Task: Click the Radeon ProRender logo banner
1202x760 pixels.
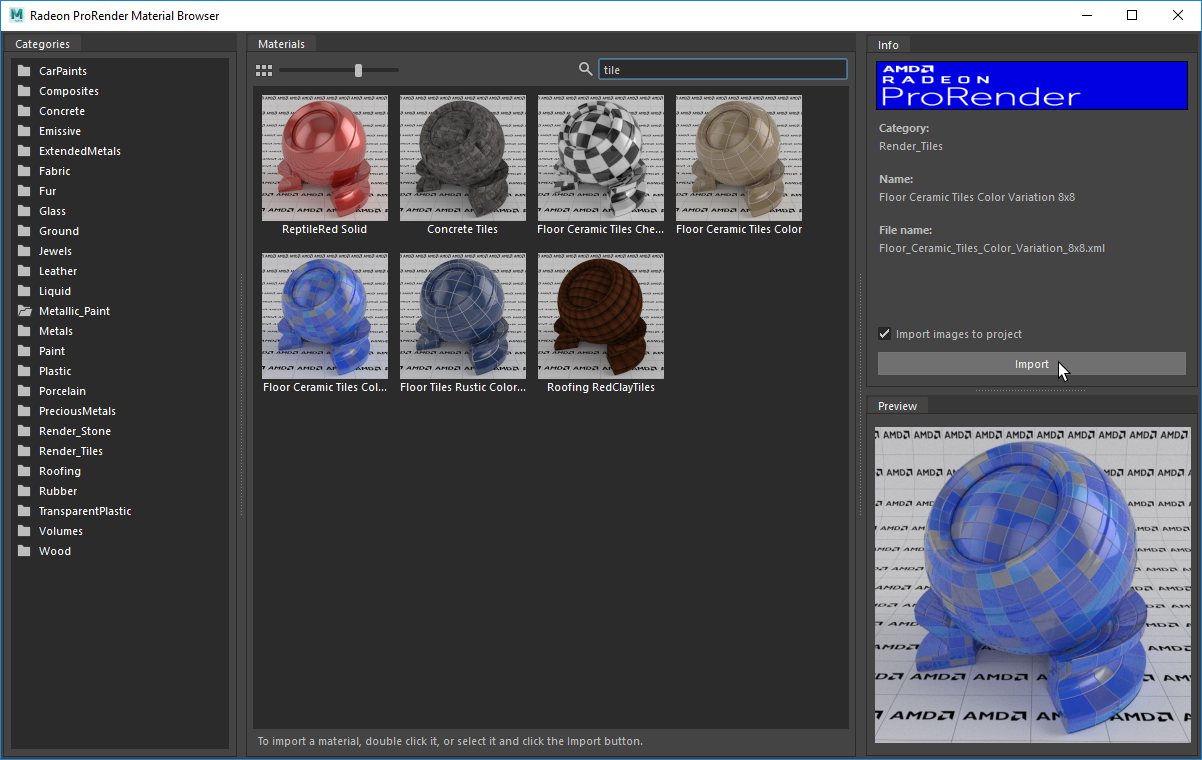Action: coord(1032,85)
